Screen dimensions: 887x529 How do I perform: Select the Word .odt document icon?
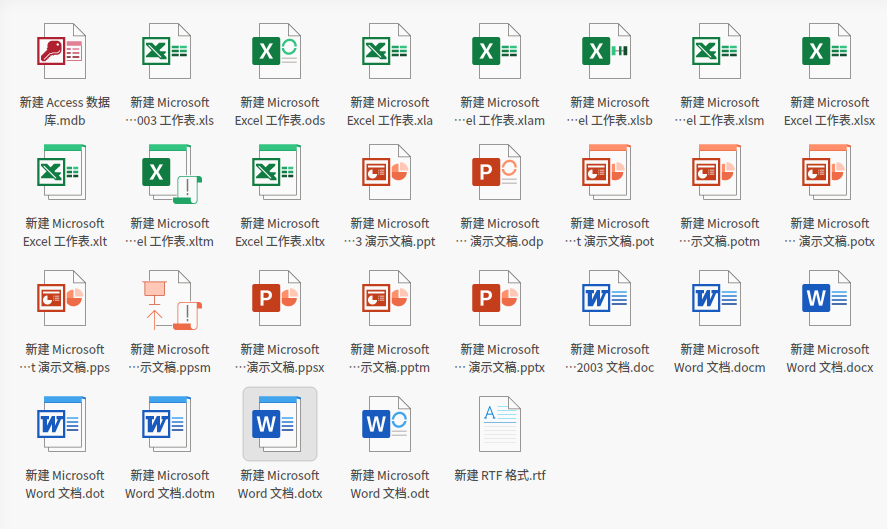386,424
